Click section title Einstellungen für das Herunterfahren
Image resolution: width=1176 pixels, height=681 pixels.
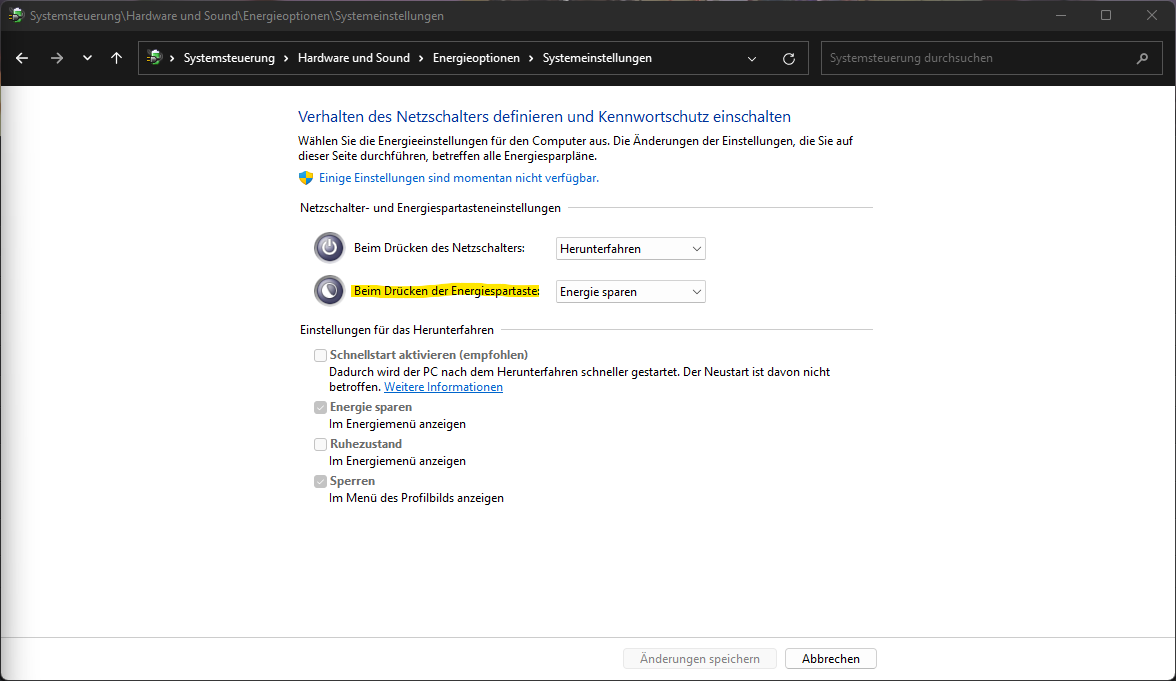(397, 329)
